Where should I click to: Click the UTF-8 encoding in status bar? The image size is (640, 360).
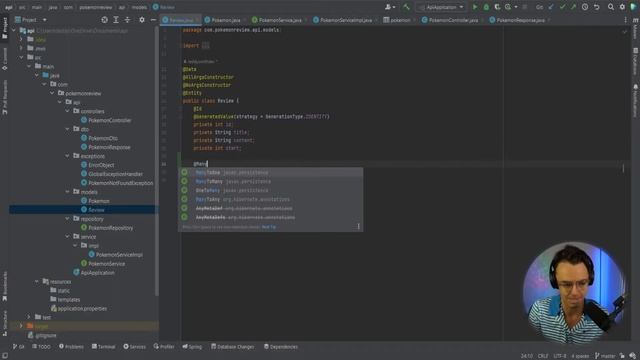pos(560,356)
